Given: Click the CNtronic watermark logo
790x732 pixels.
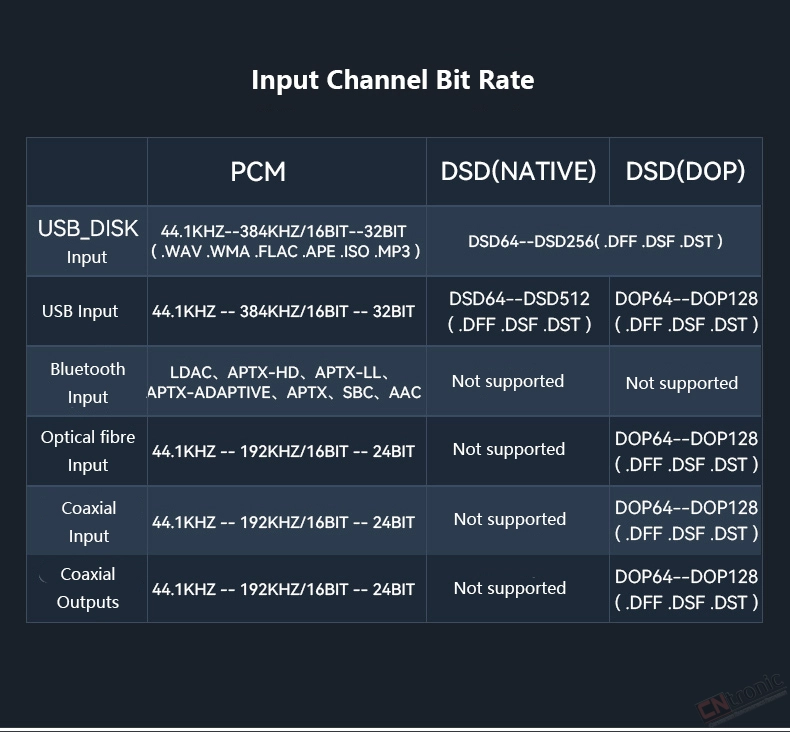Looking at the screenshot, I should [741, 698].
